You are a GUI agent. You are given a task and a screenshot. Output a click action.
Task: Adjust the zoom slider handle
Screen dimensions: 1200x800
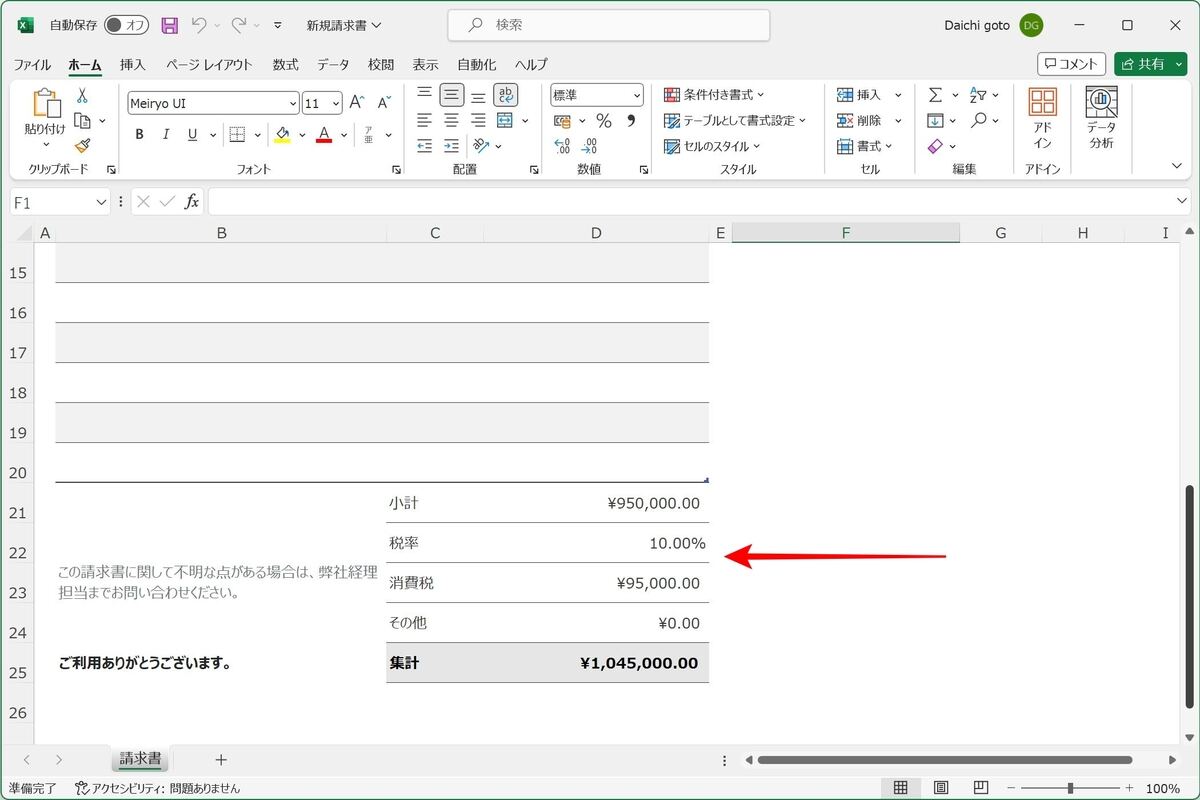1070,788
